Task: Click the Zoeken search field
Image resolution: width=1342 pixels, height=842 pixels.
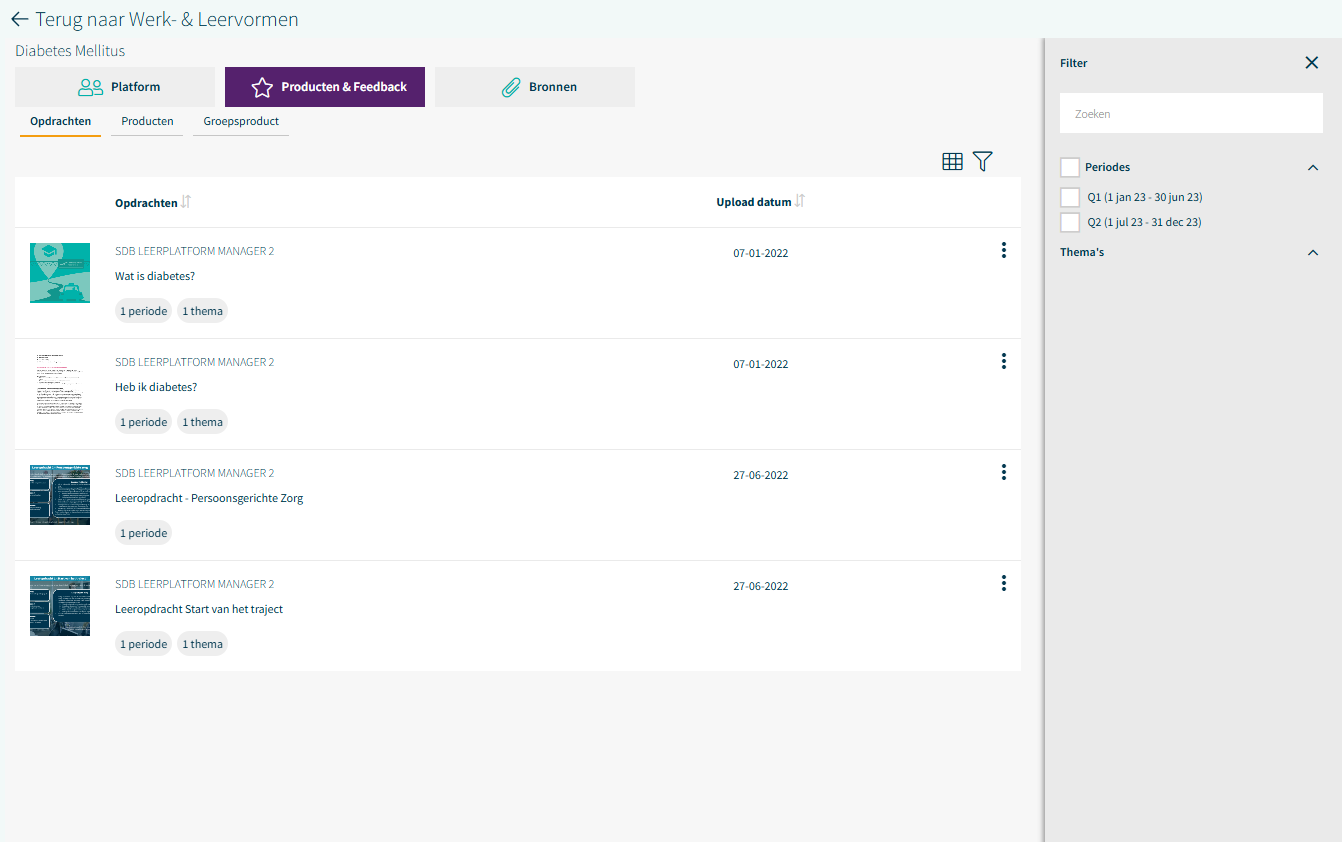Action: [1190, 114]
